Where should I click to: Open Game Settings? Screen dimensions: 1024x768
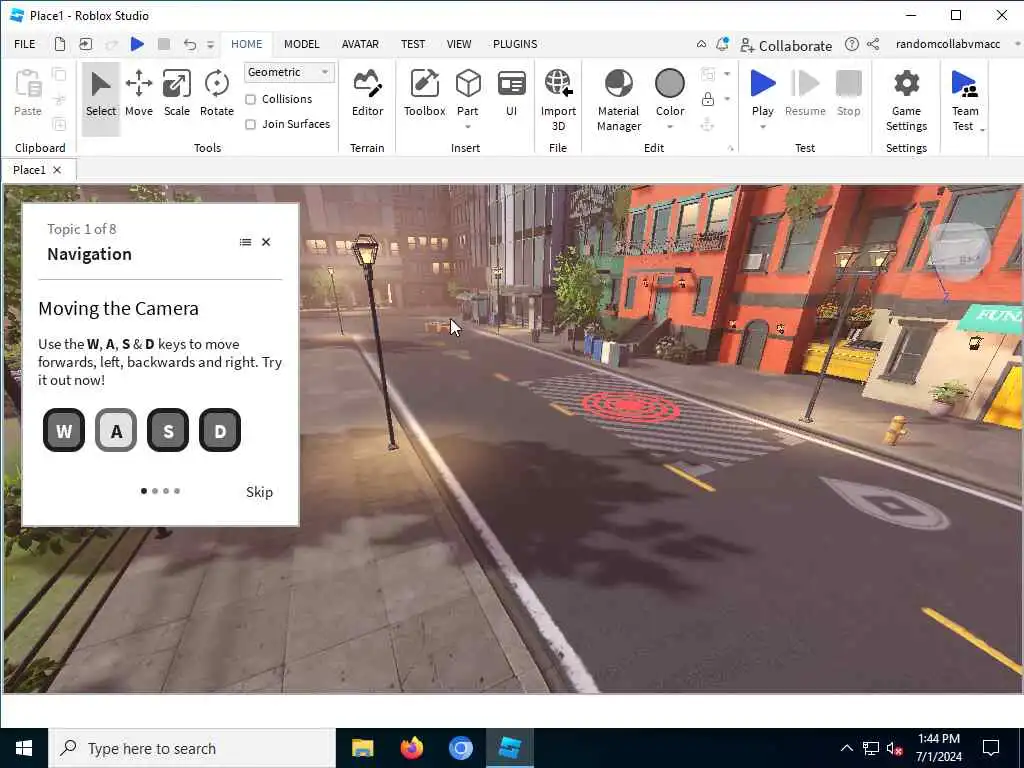(x=906, y=101)
